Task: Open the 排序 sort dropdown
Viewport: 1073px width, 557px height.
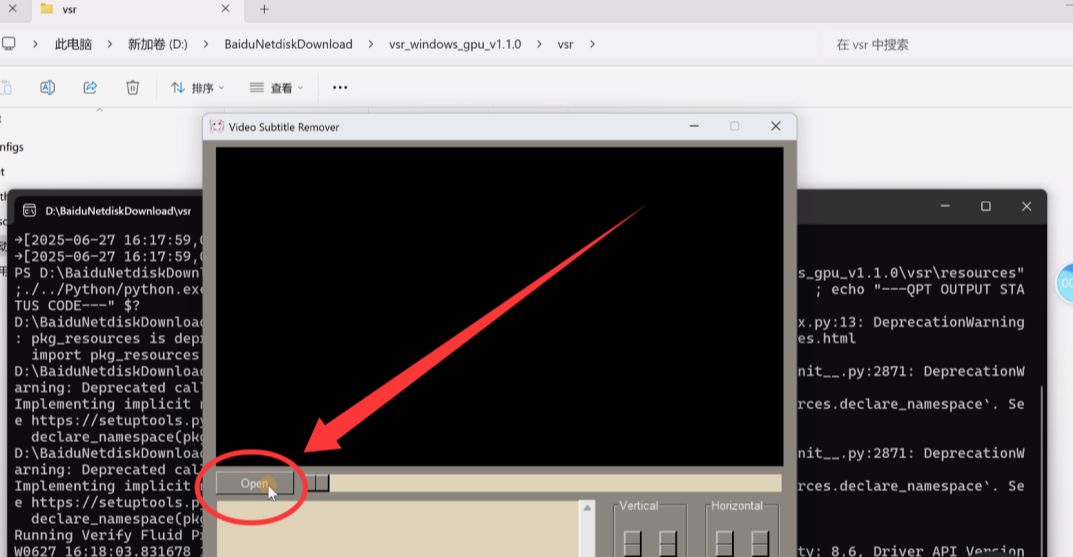Action: pyautogui.click(x=198, y=88)
